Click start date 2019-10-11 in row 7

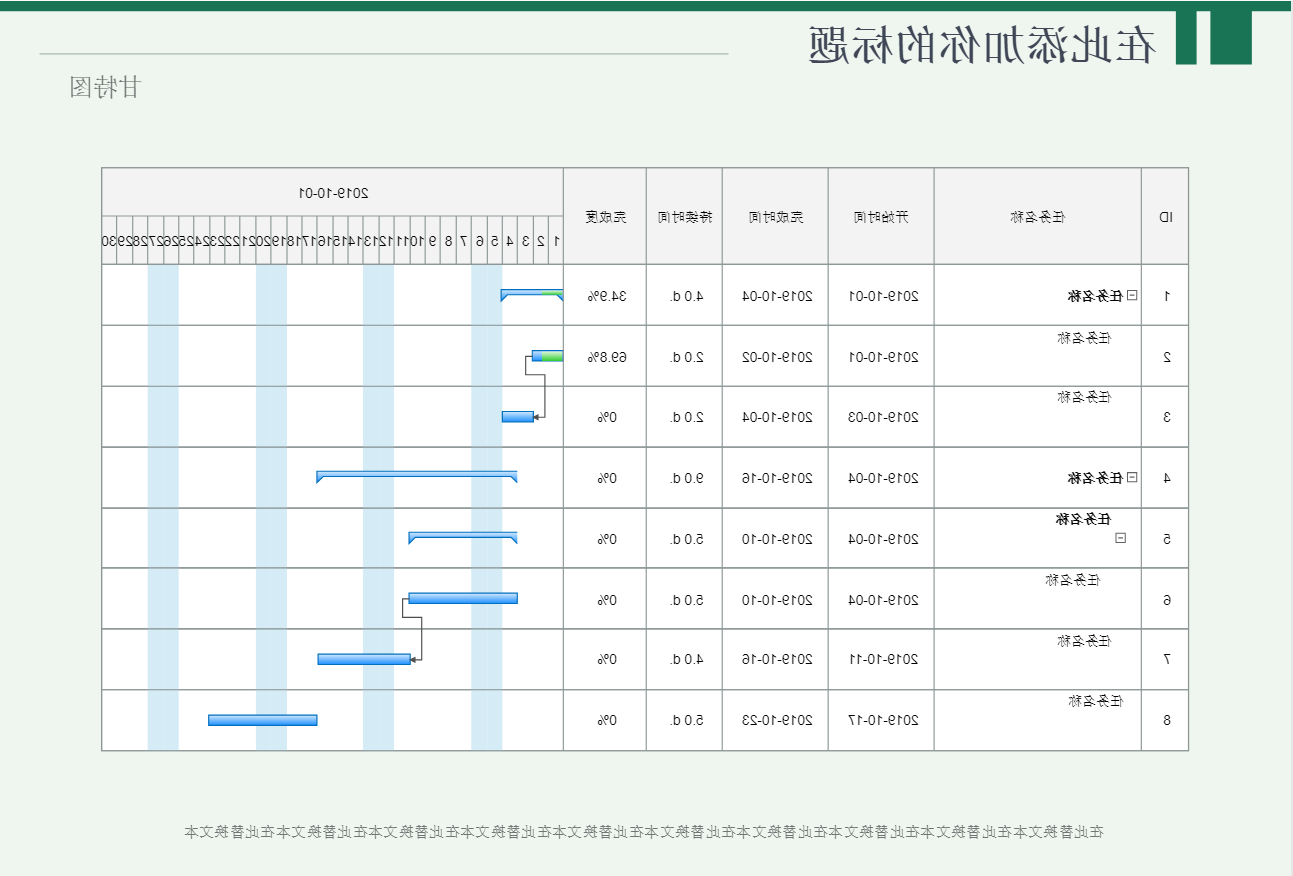pos(881,659)
